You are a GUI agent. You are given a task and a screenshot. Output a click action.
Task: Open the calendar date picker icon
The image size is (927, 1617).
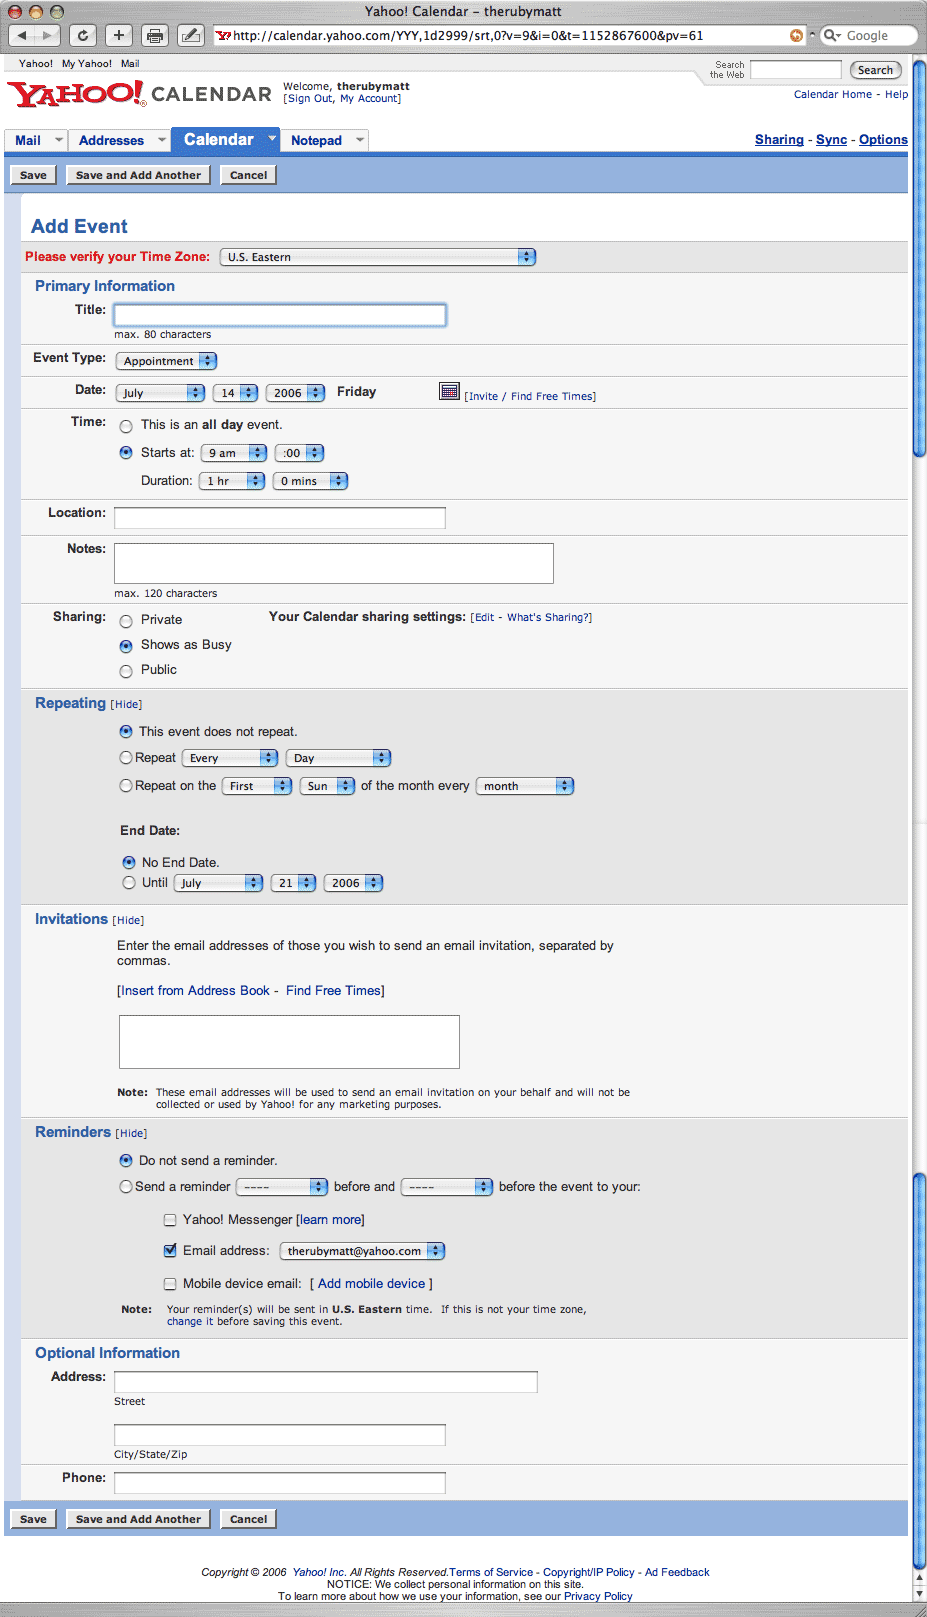(449, 391)
